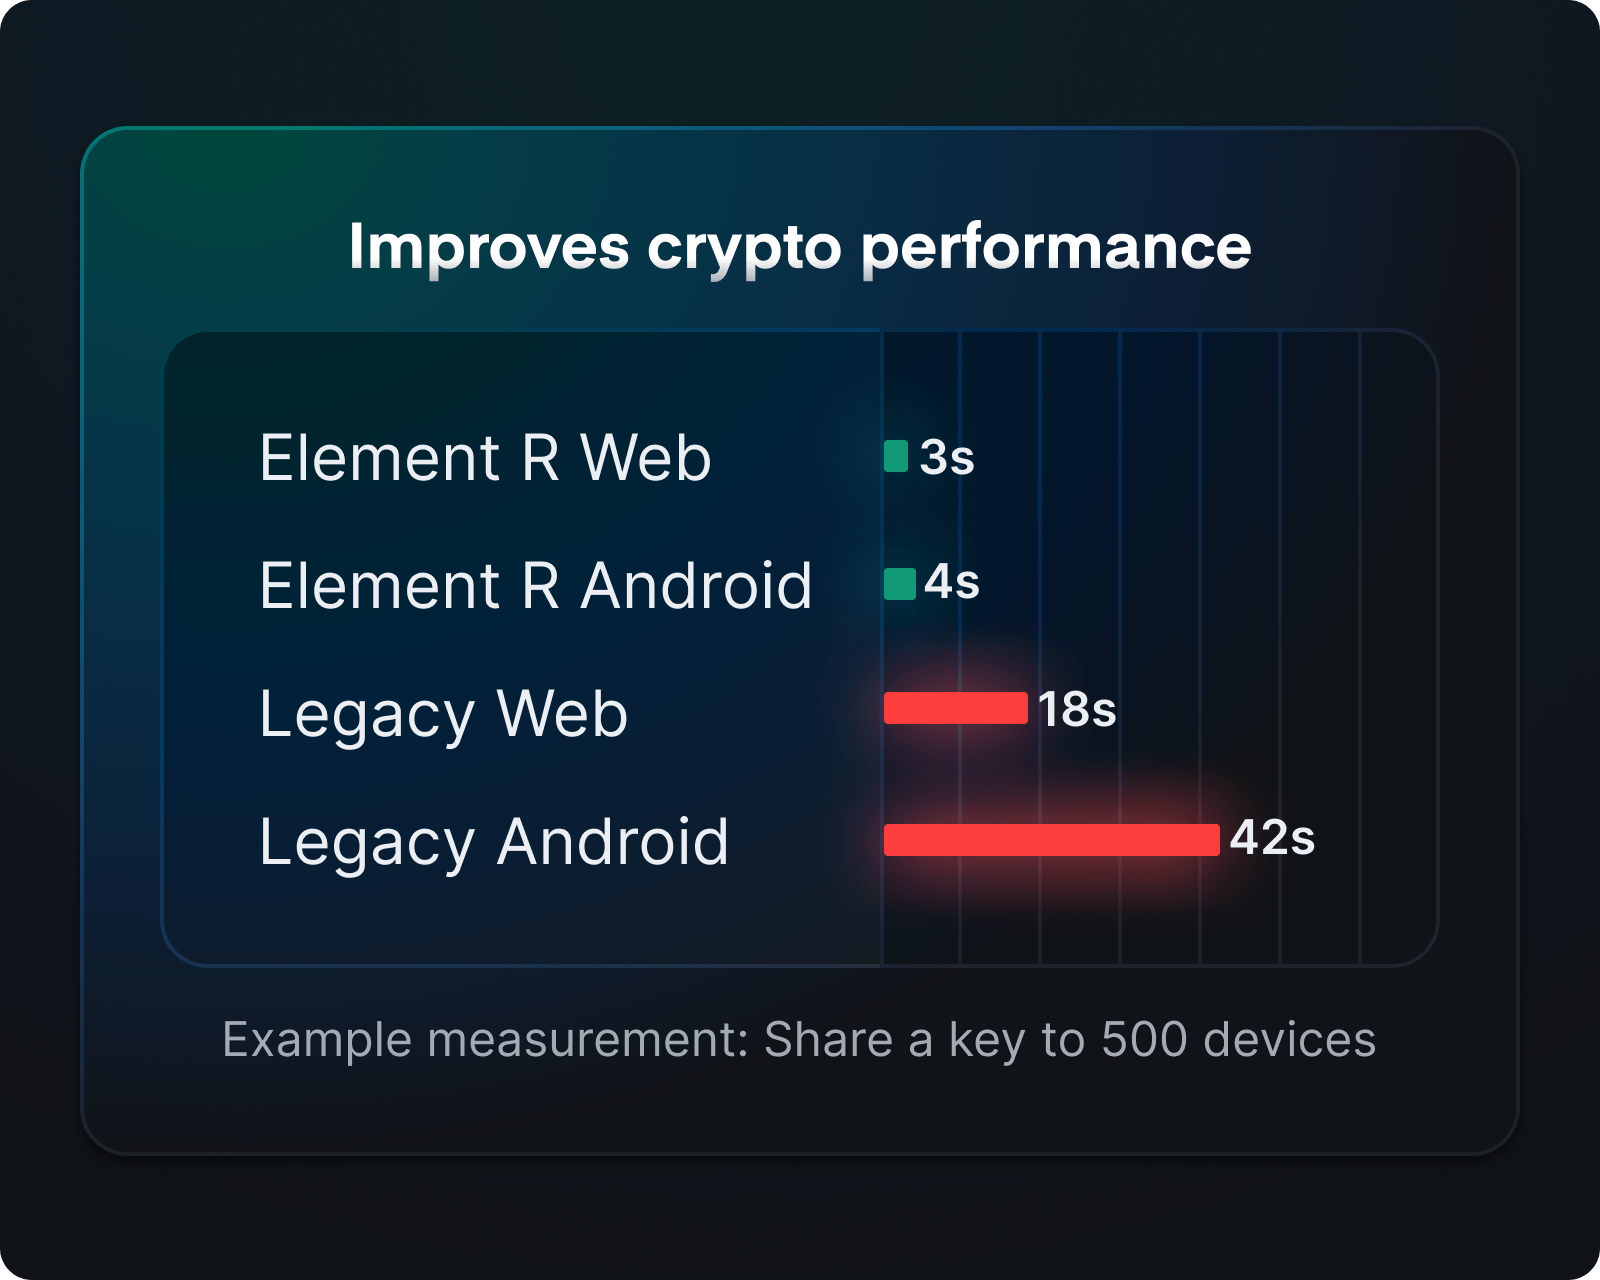Click '500 devices' in the caption
Viewport: 1600px width, 1280px height.
coord(1239,1039)
